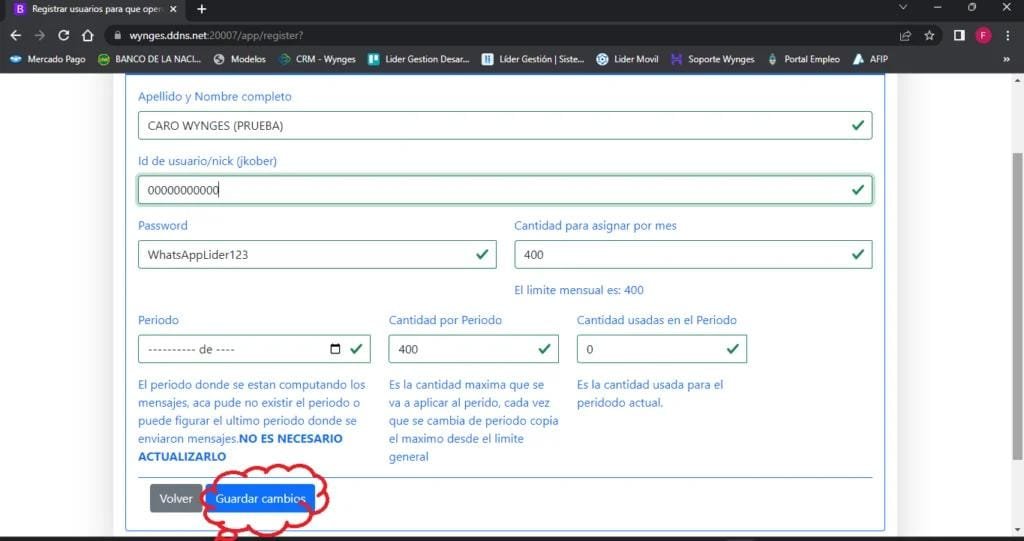The width and height of the screenshot is (1024, 541).
Task: Select the Registrar usuarios browser tab
Action: click(93, 9)
